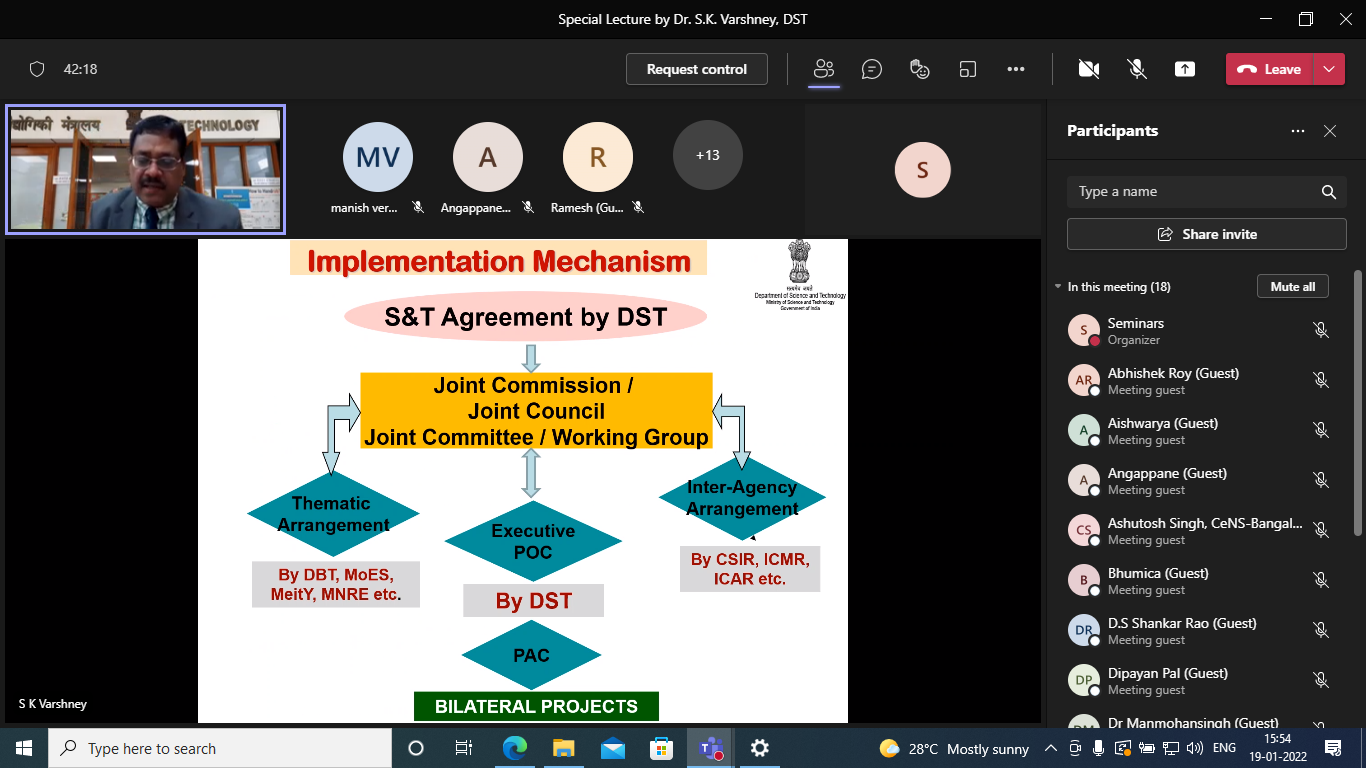Click the S K Varshney video thumbnail

146,169
